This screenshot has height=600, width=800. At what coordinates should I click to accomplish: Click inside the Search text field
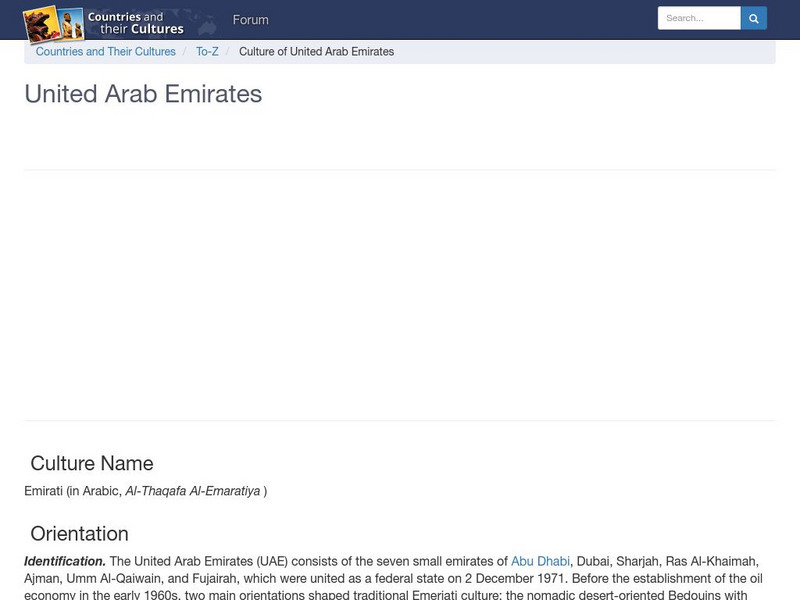tap(700, 17)
